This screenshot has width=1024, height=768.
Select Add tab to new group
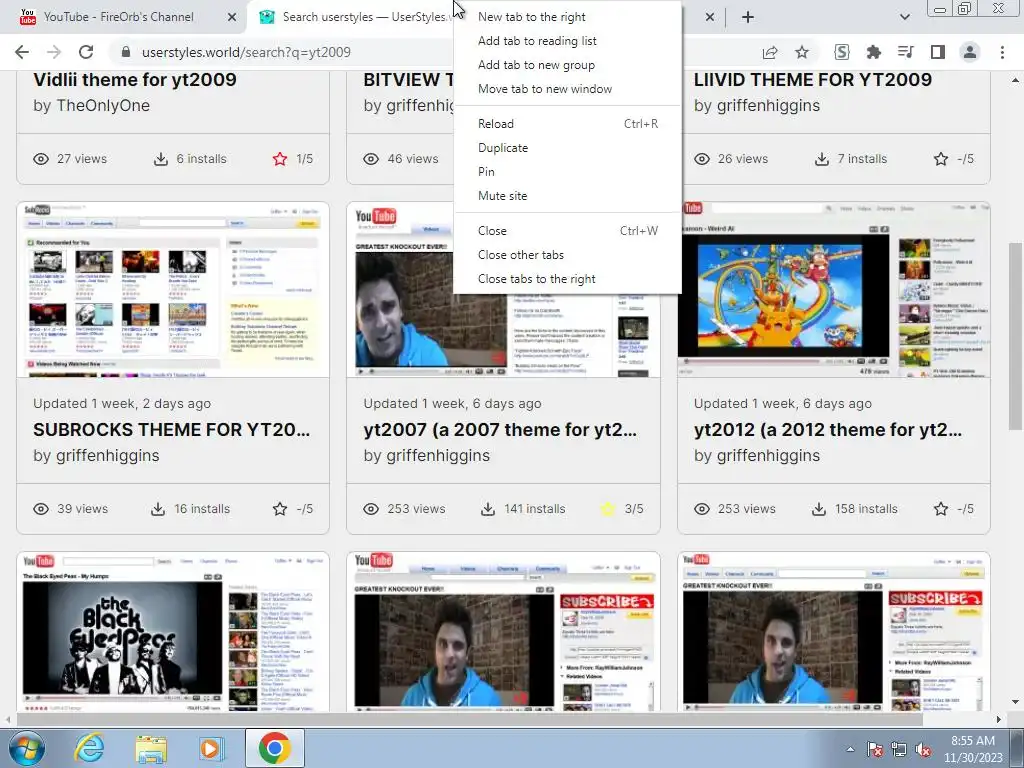(x=536, y=65)
